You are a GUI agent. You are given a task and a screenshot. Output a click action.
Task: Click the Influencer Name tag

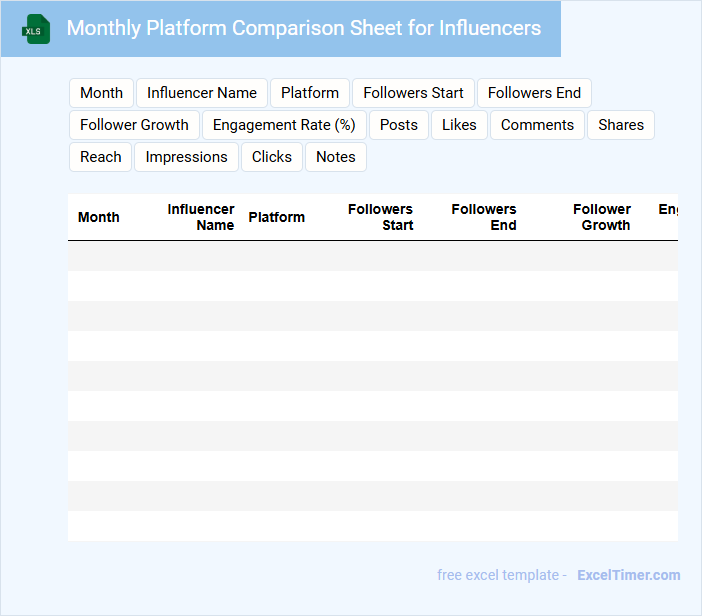click(x=202, y=93)
